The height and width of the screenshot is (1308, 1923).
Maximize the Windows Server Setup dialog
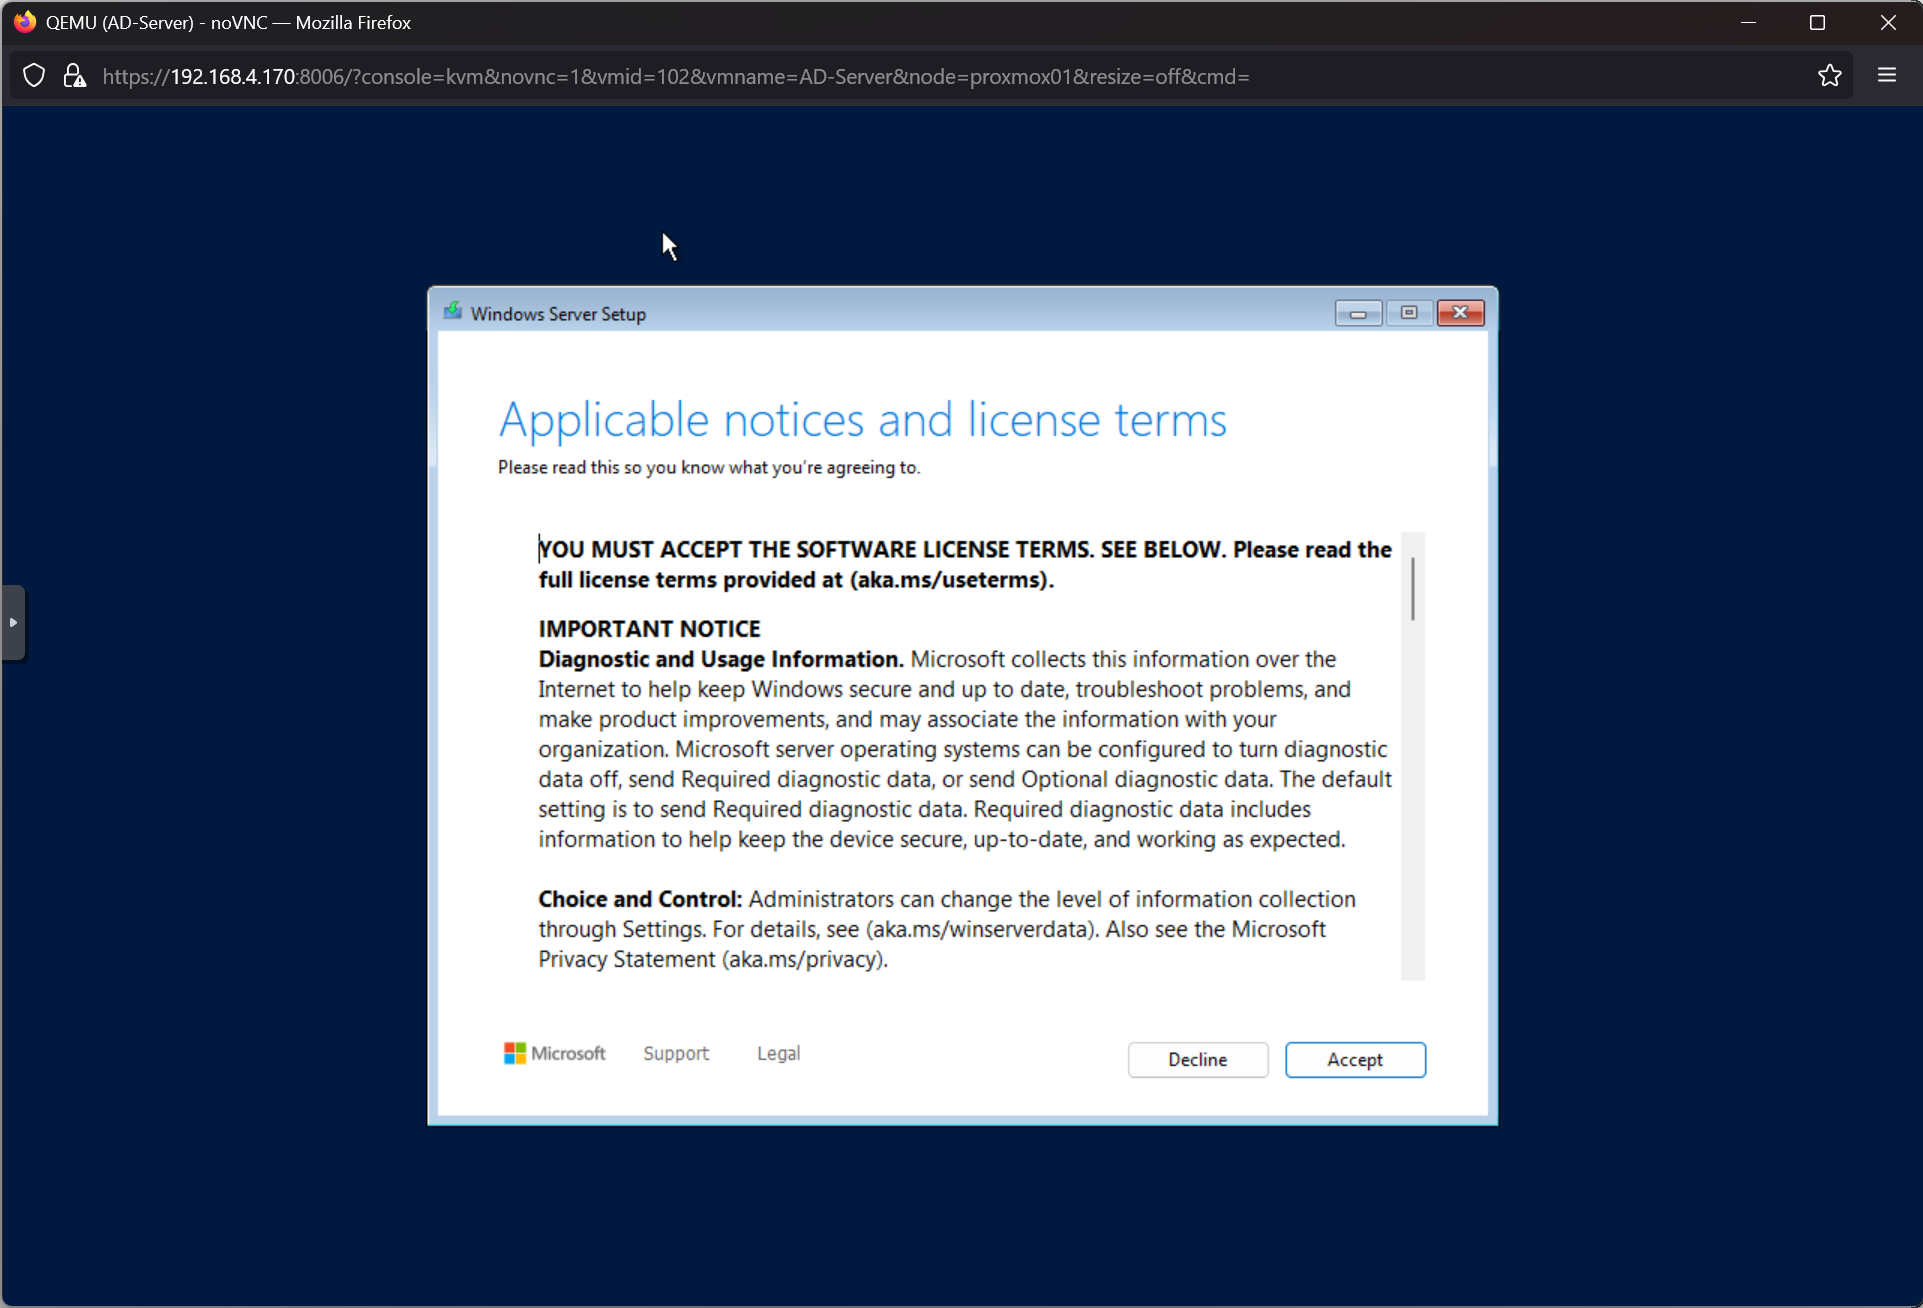tap(1409, 313)
